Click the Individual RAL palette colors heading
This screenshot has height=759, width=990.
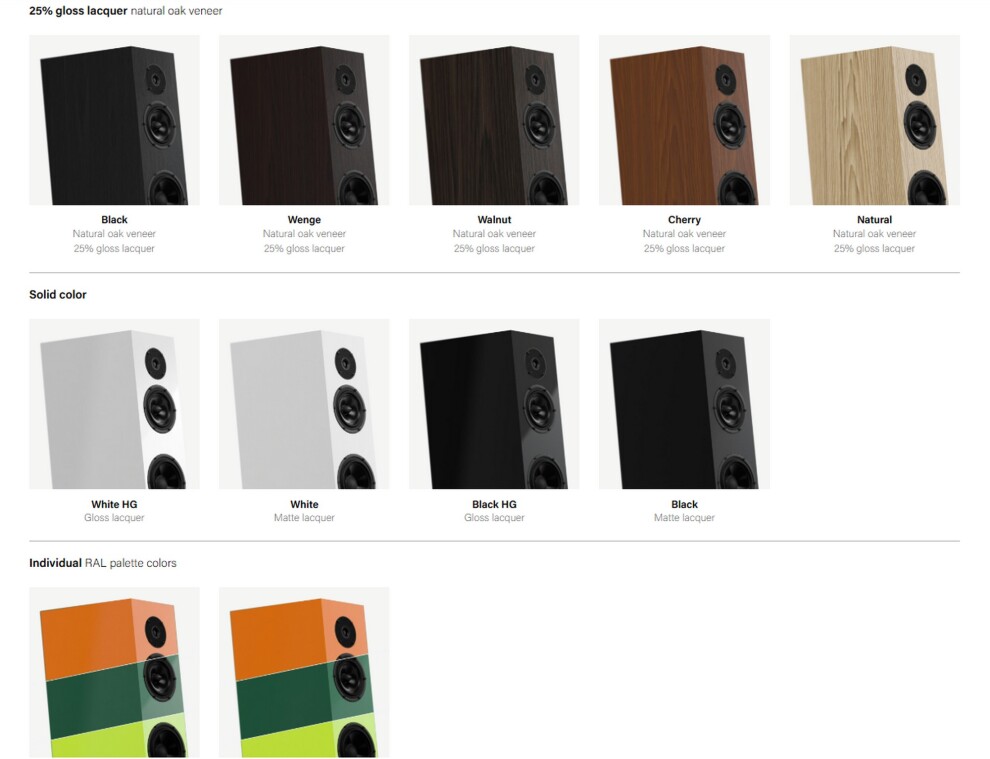[x=103, y=563]
